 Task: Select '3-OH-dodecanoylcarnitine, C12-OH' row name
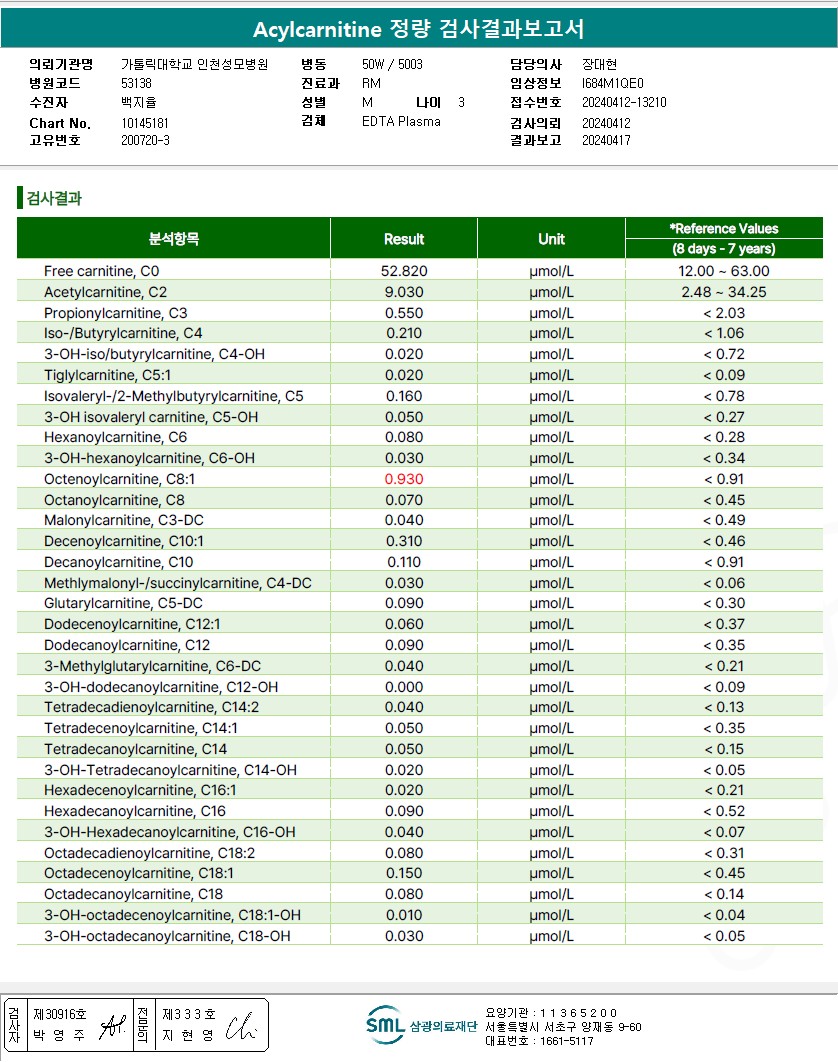pos(161,687)
